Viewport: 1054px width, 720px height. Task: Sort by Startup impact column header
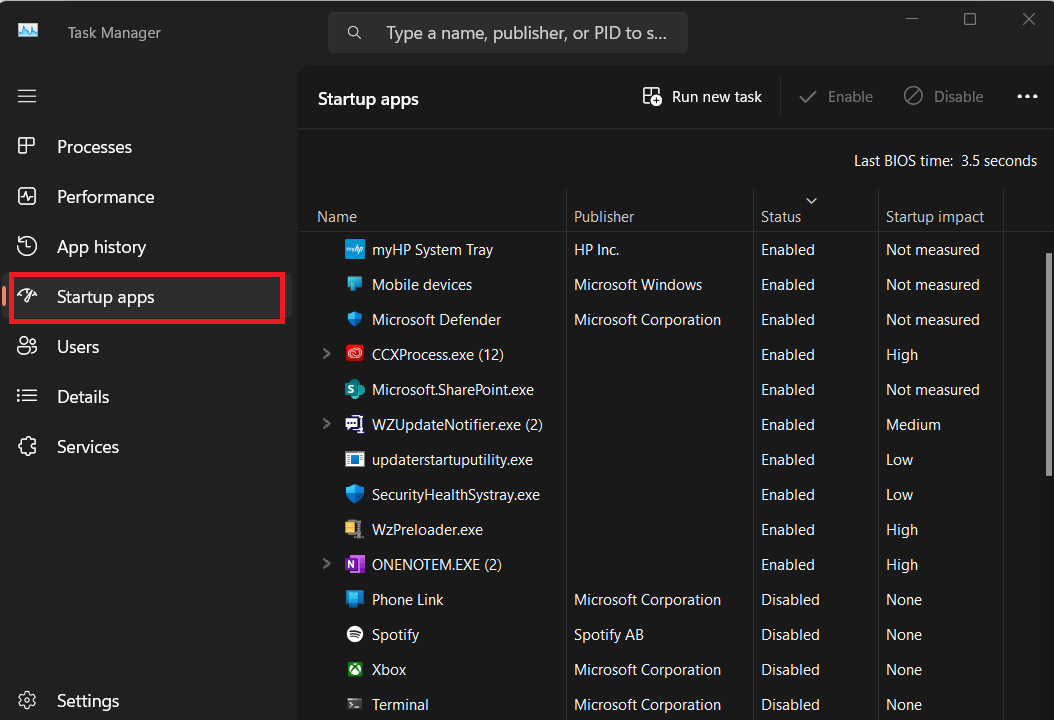[934, 216]
